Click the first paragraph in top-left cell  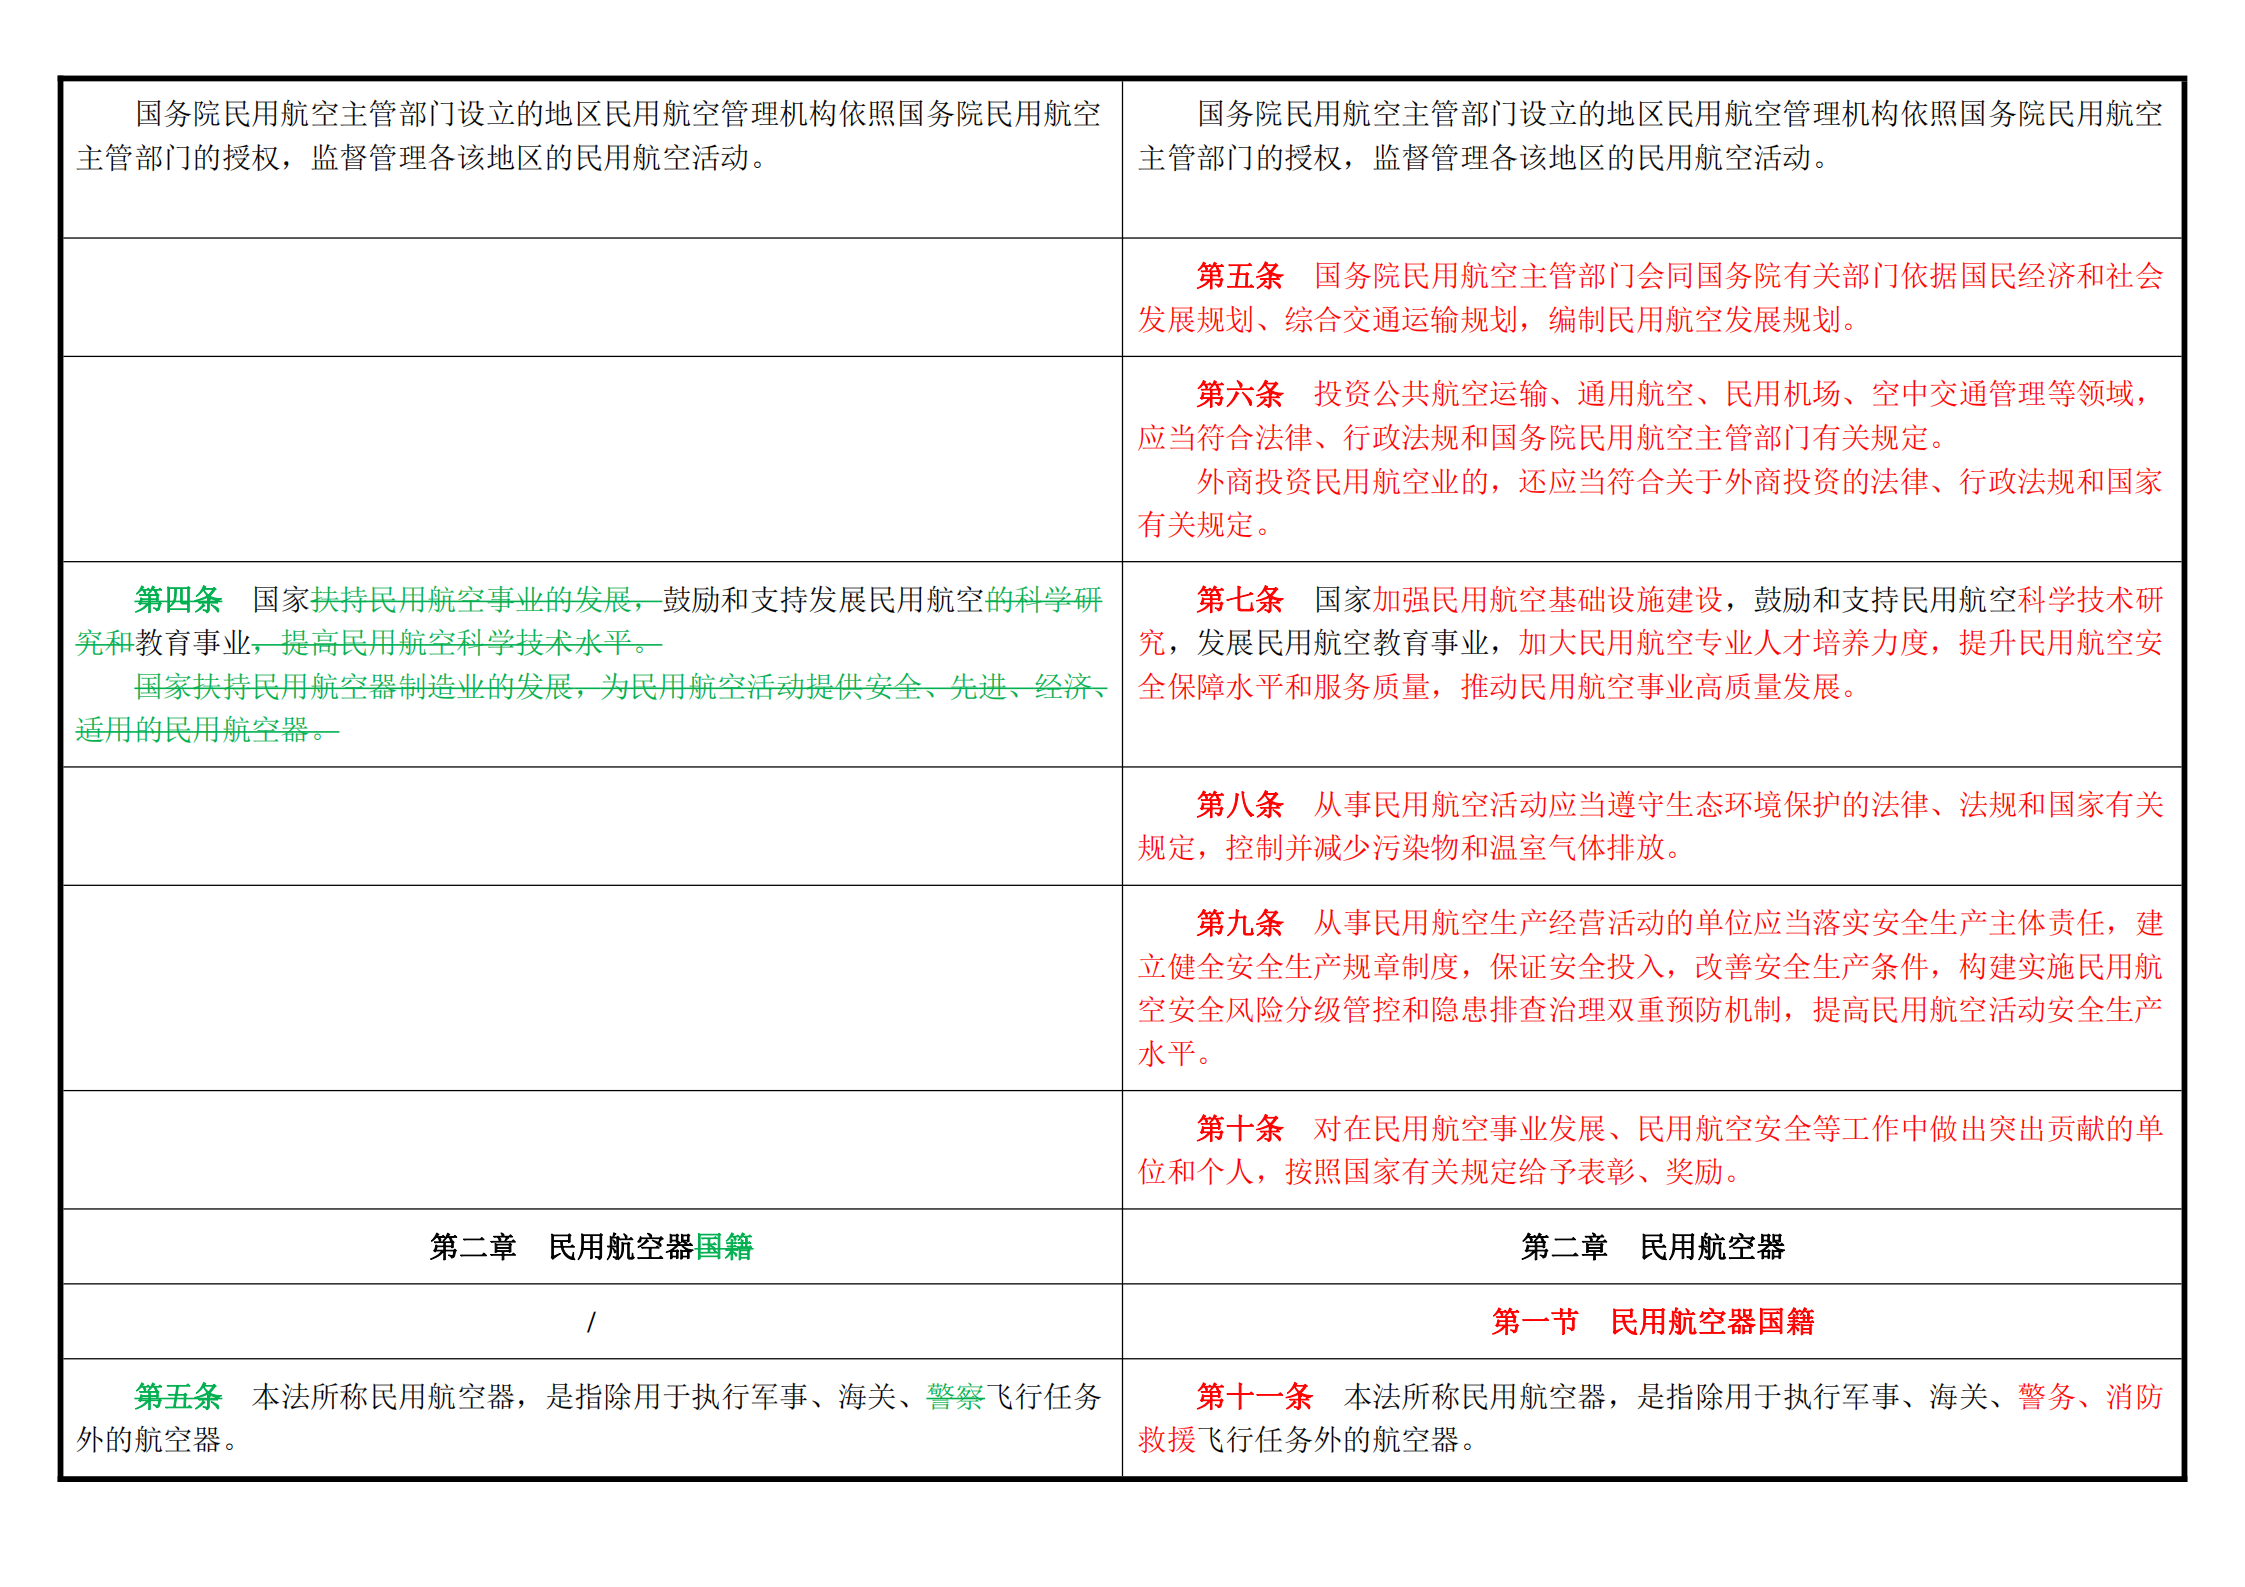coord(589,136)
